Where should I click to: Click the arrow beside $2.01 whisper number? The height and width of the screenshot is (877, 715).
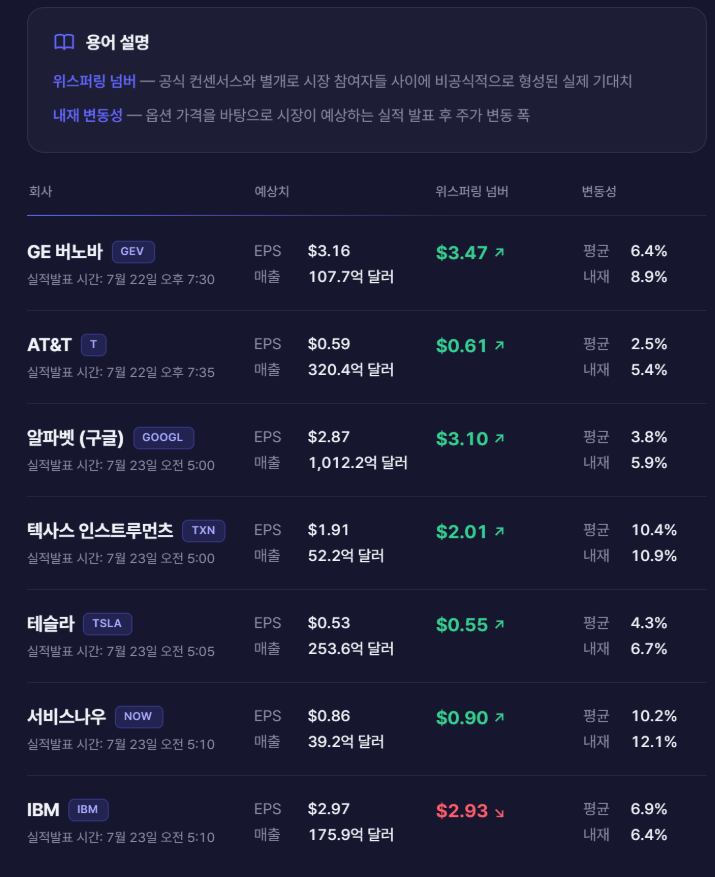[x=499, y=531]
